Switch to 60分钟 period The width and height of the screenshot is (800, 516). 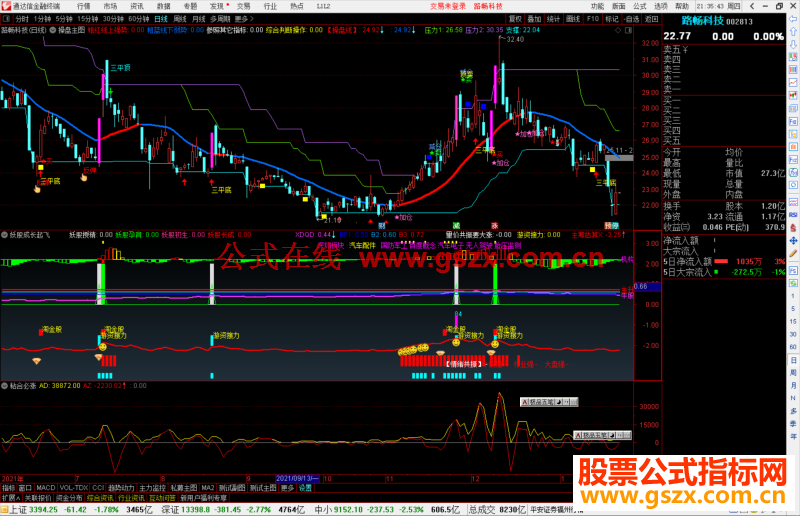[x=139, y=19]
